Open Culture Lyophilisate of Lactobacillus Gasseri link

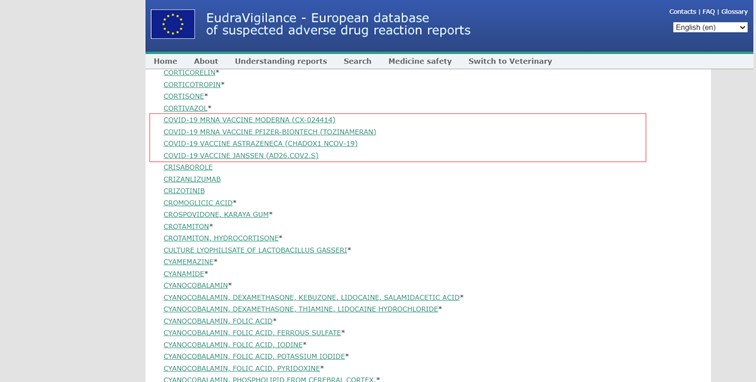[x=255, y=250]
